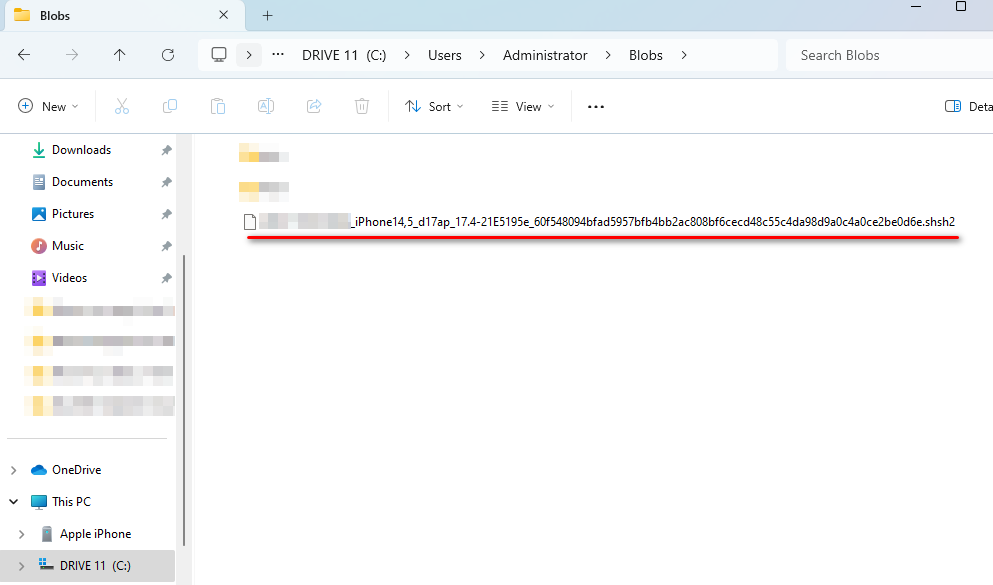Viewport: 993px width, 585px height.
Task: Open the Sort dropdown menu
Action: [x=434, y=106]
